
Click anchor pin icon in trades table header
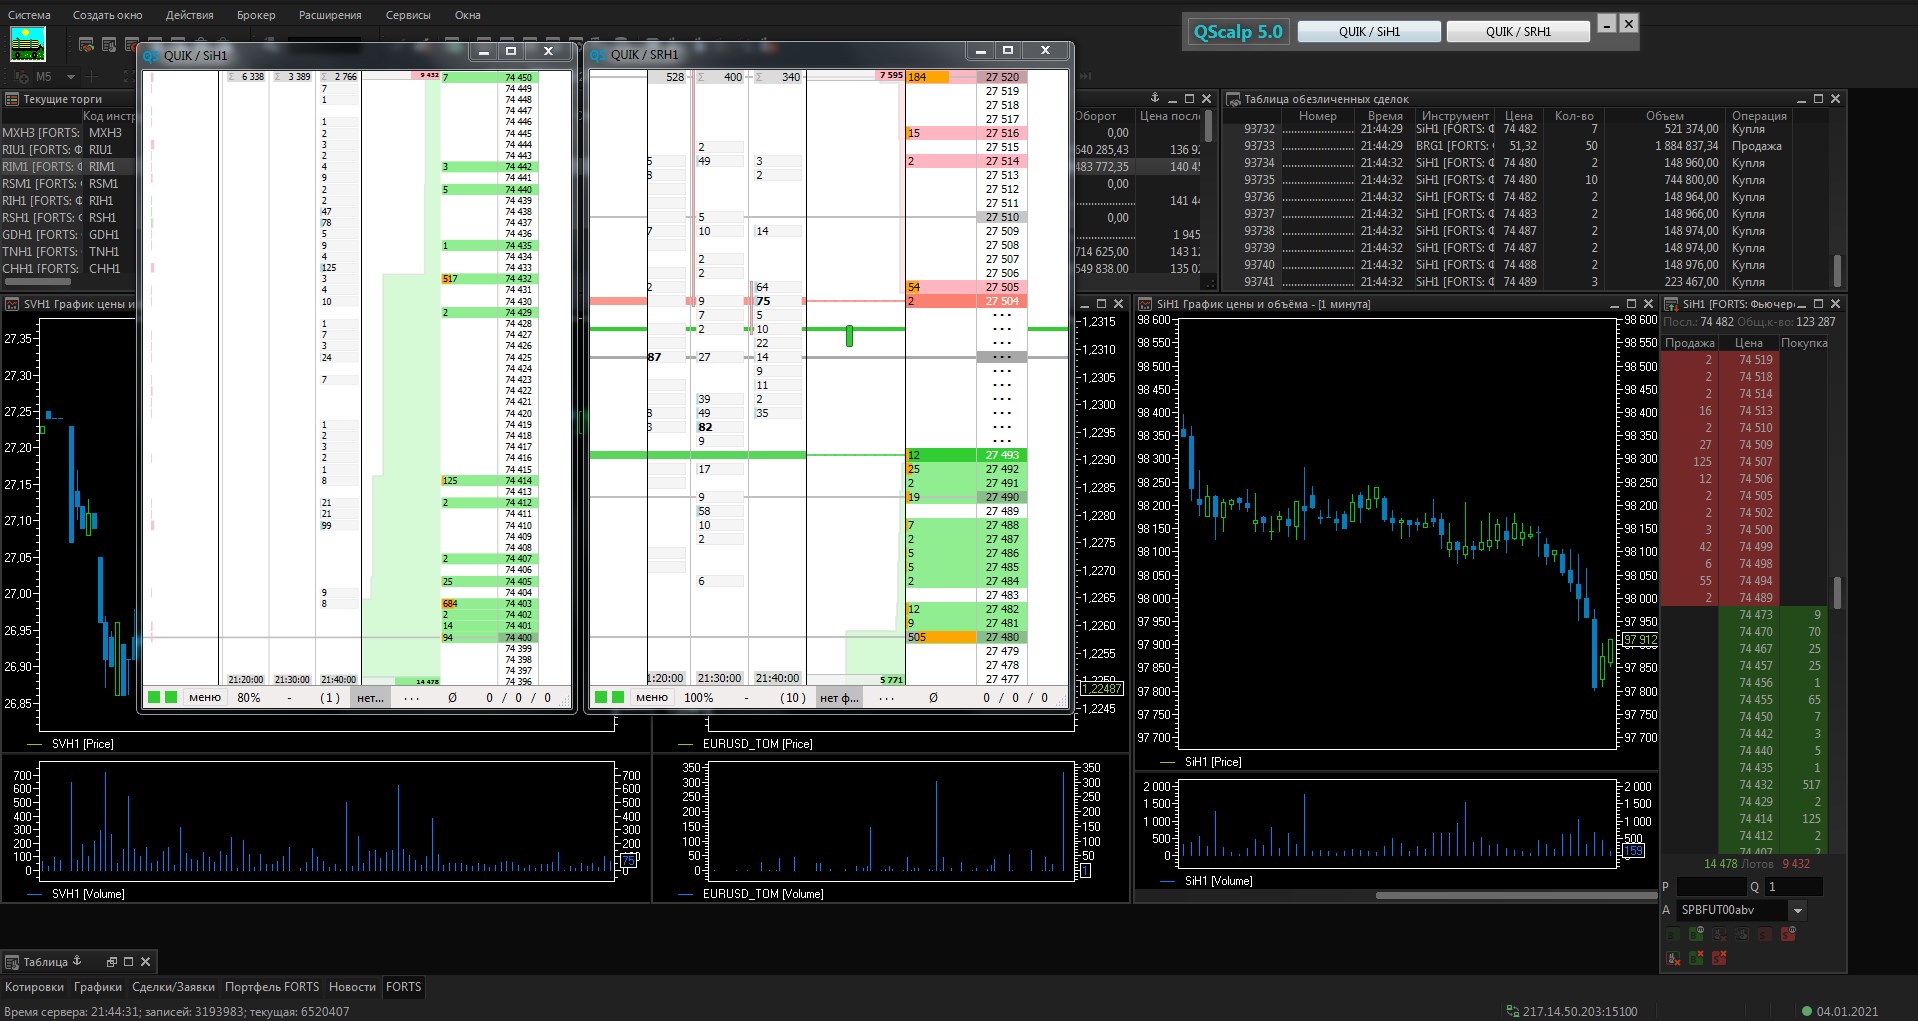[1154, 98]
